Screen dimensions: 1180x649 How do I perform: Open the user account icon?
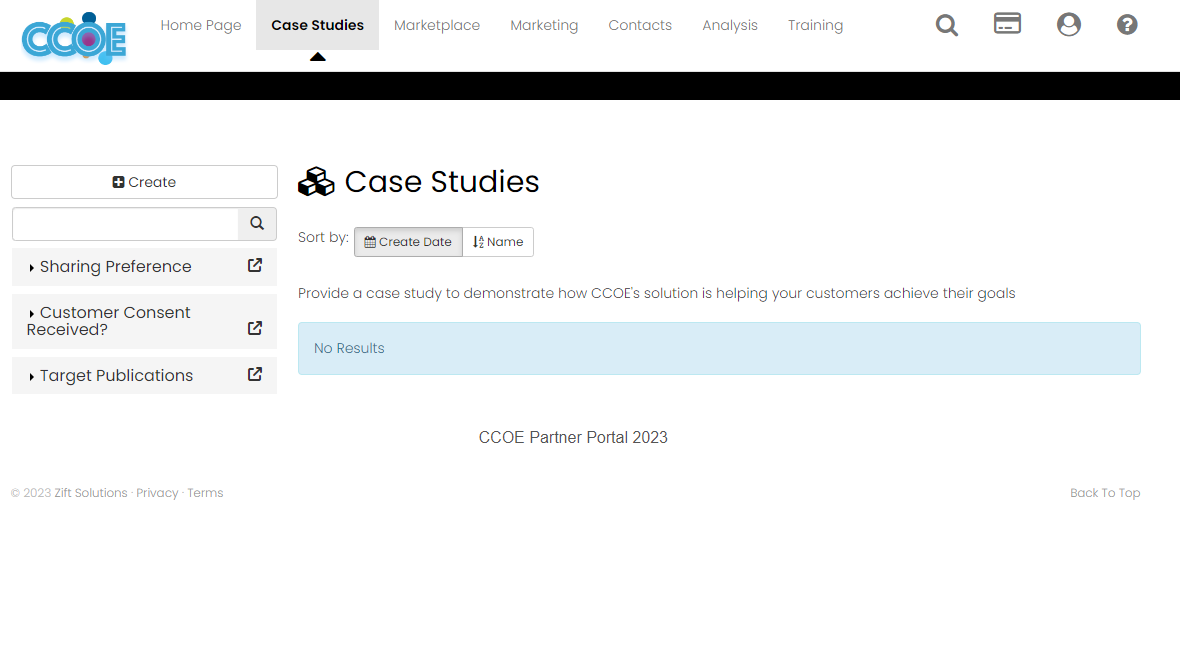(1069, 24)
